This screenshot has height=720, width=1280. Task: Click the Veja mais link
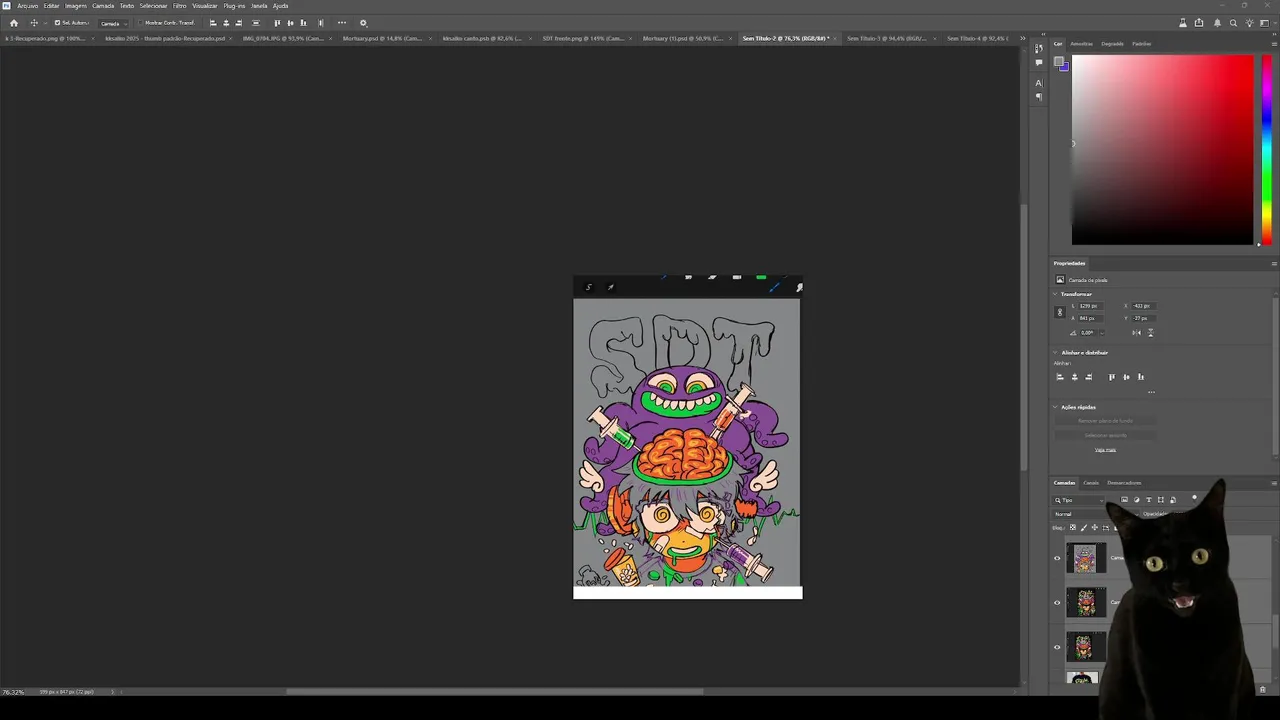(x=1105, y=450)
